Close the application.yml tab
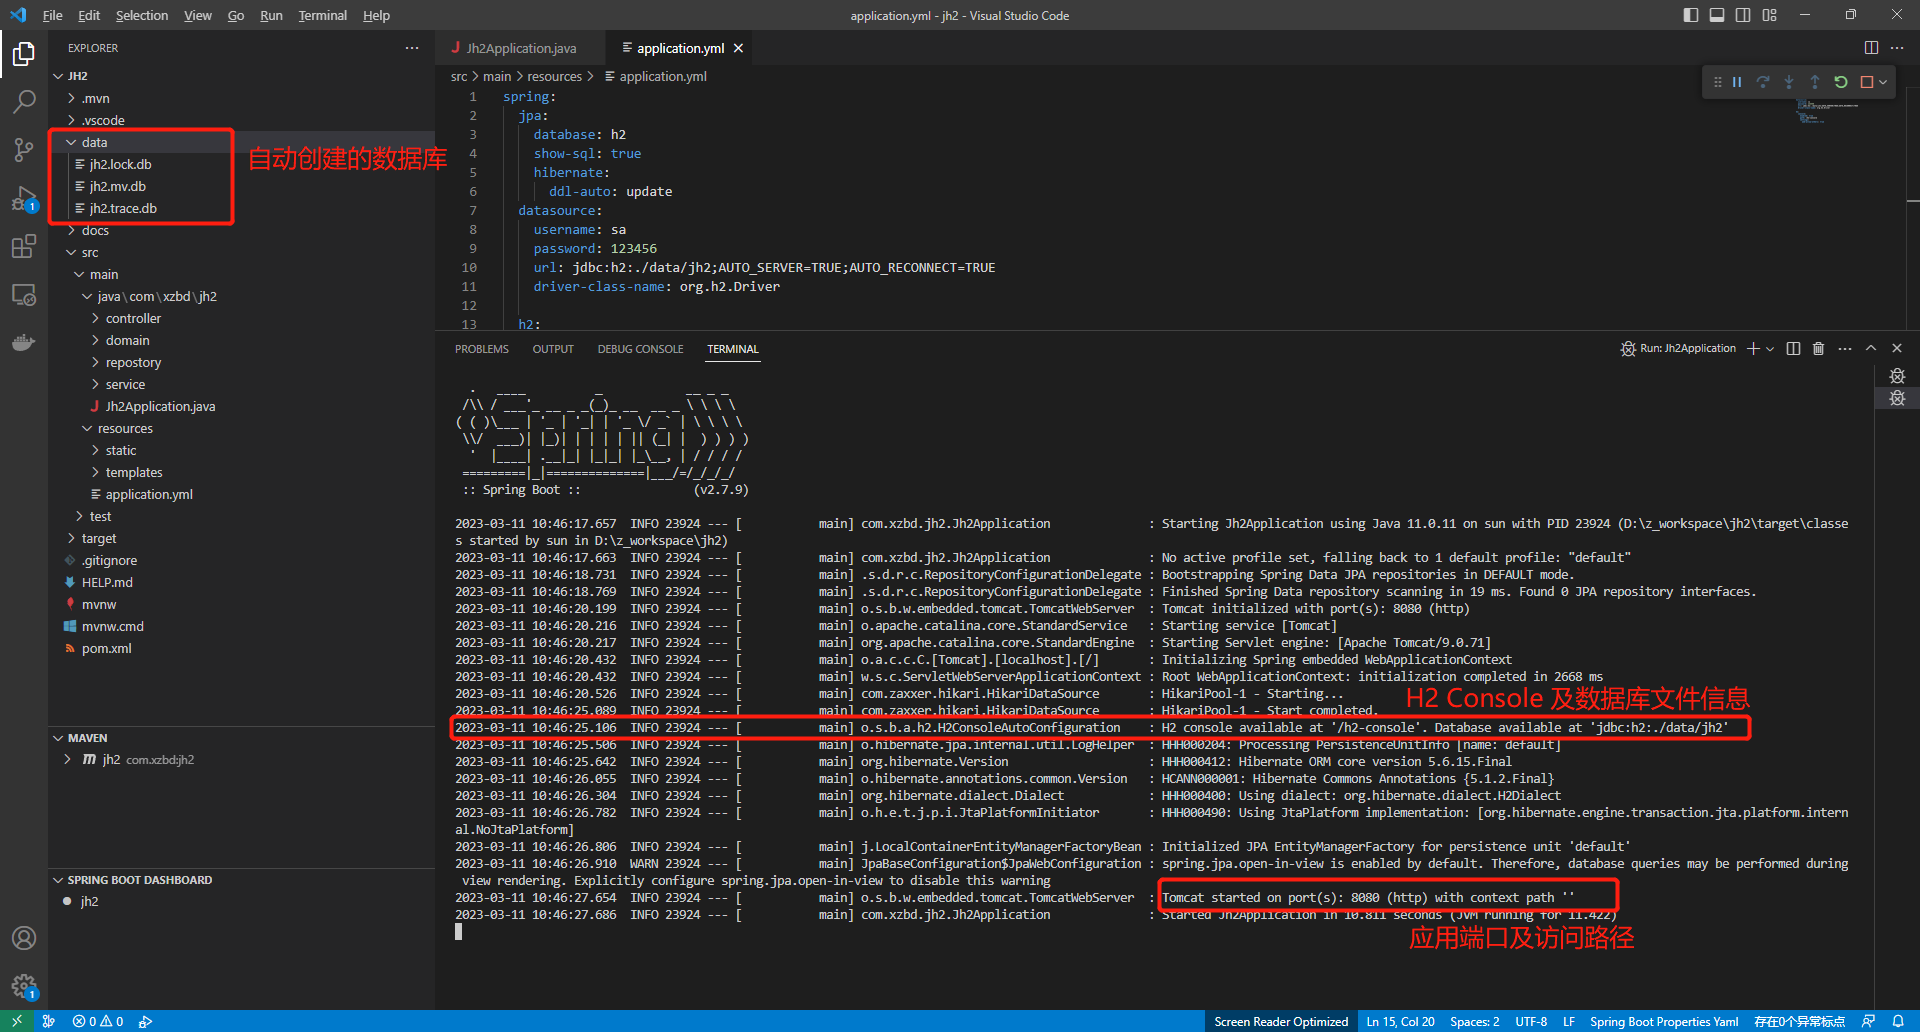 (738, 48)
